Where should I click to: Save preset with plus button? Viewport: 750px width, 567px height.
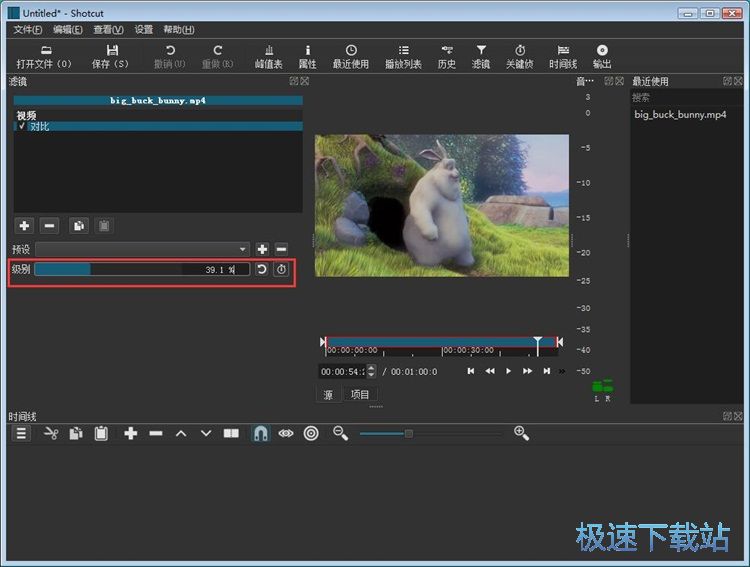point(262,249)
